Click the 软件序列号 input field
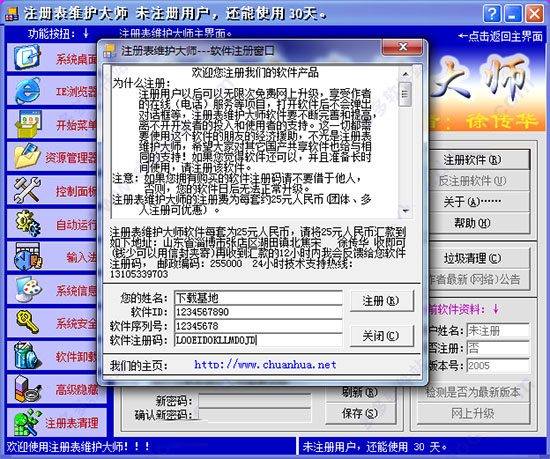 (258, 326)
